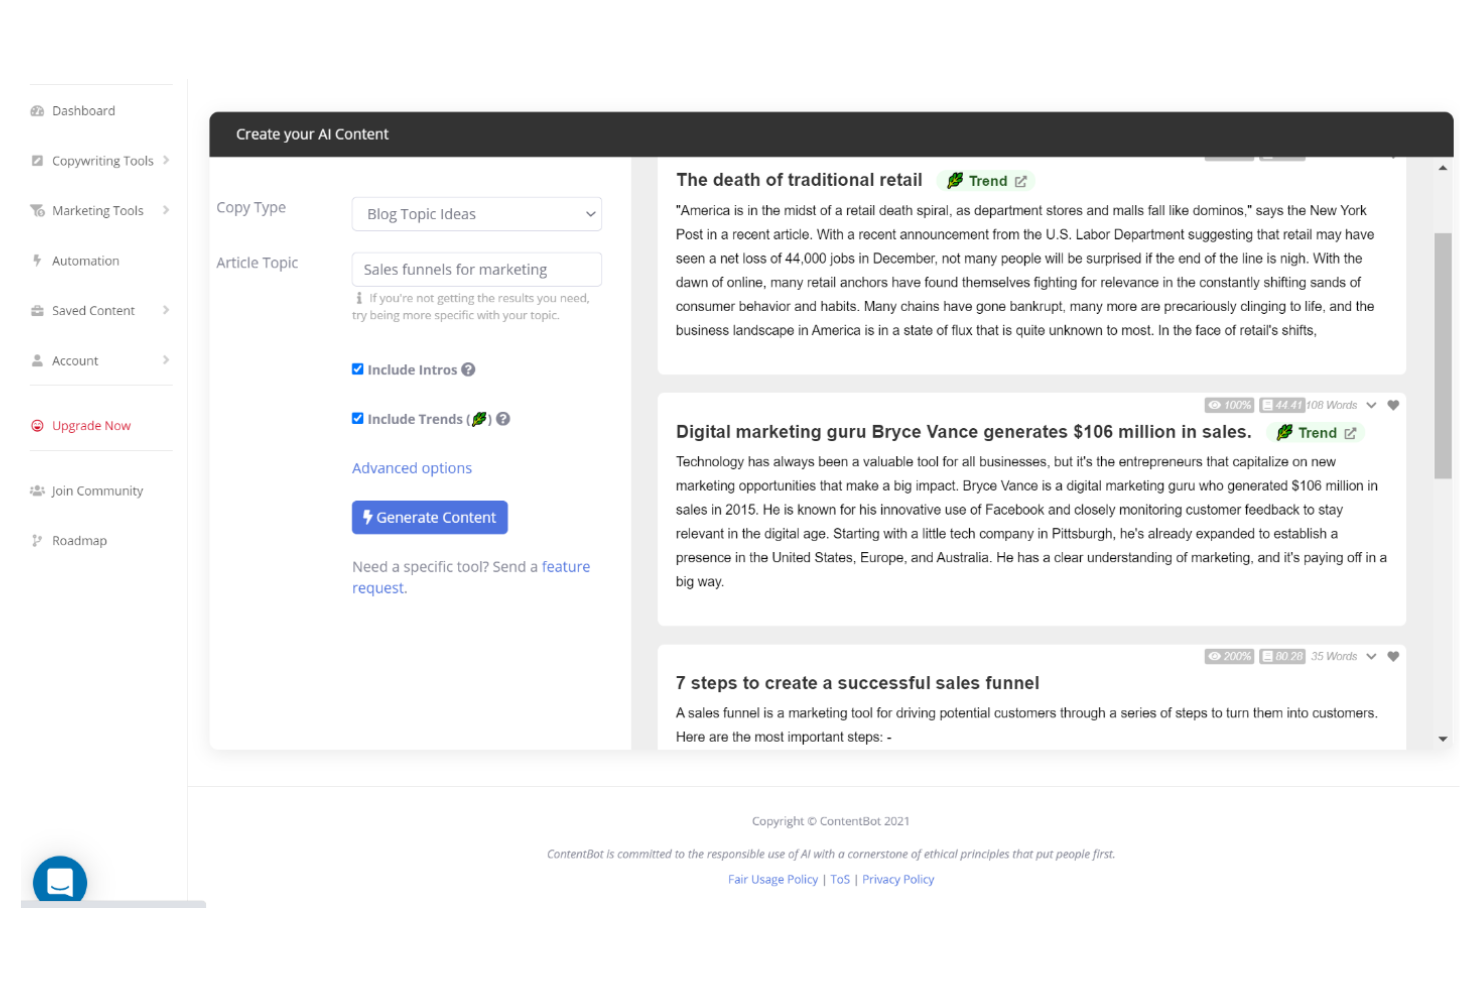Select Dashboard in the sidebar

click(x=83, y=110)
